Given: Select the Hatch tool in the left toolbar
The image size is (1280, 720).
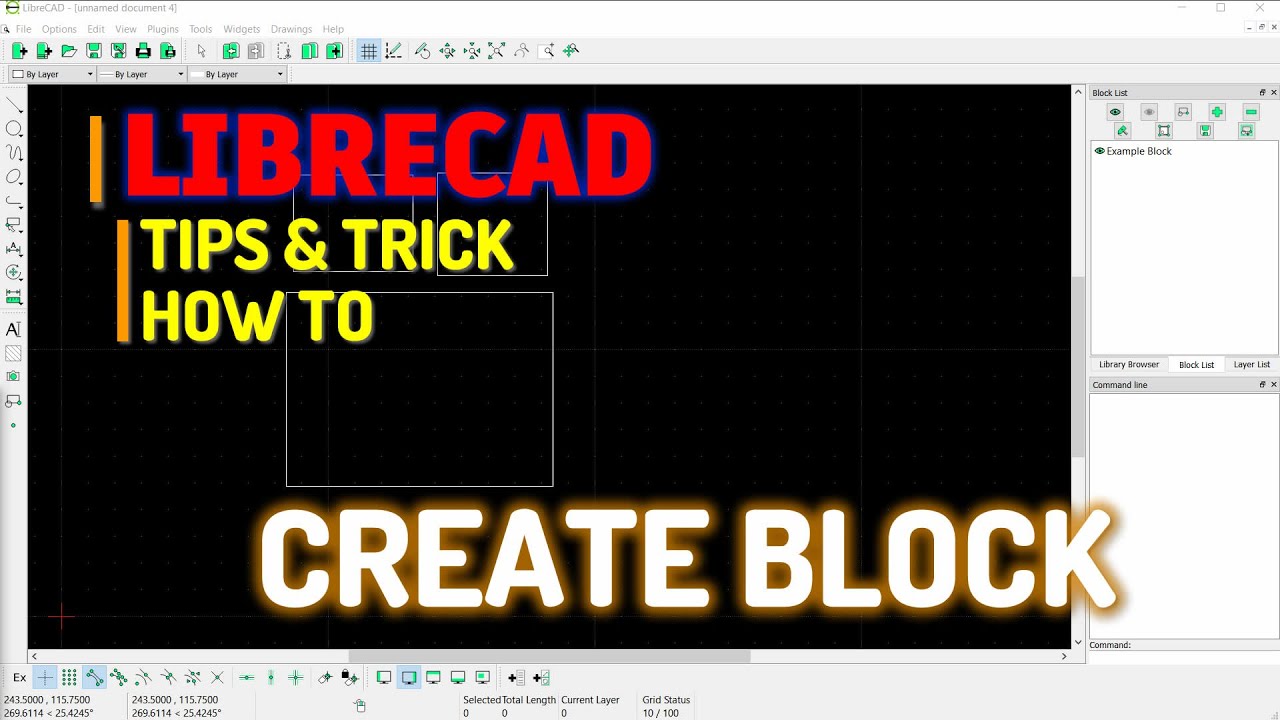Looking at the screenshot, I should (14, 353).
